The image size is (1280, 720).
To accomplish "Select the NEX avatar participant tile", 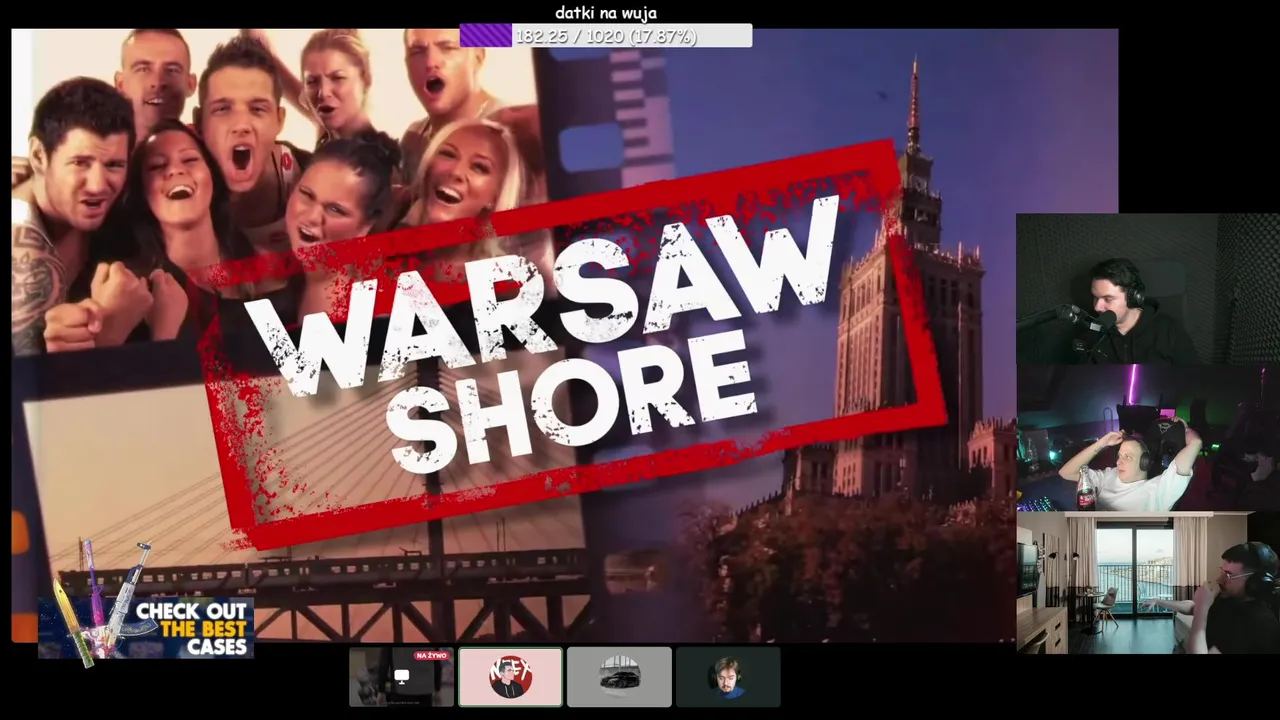I will [x=510, y=677].
